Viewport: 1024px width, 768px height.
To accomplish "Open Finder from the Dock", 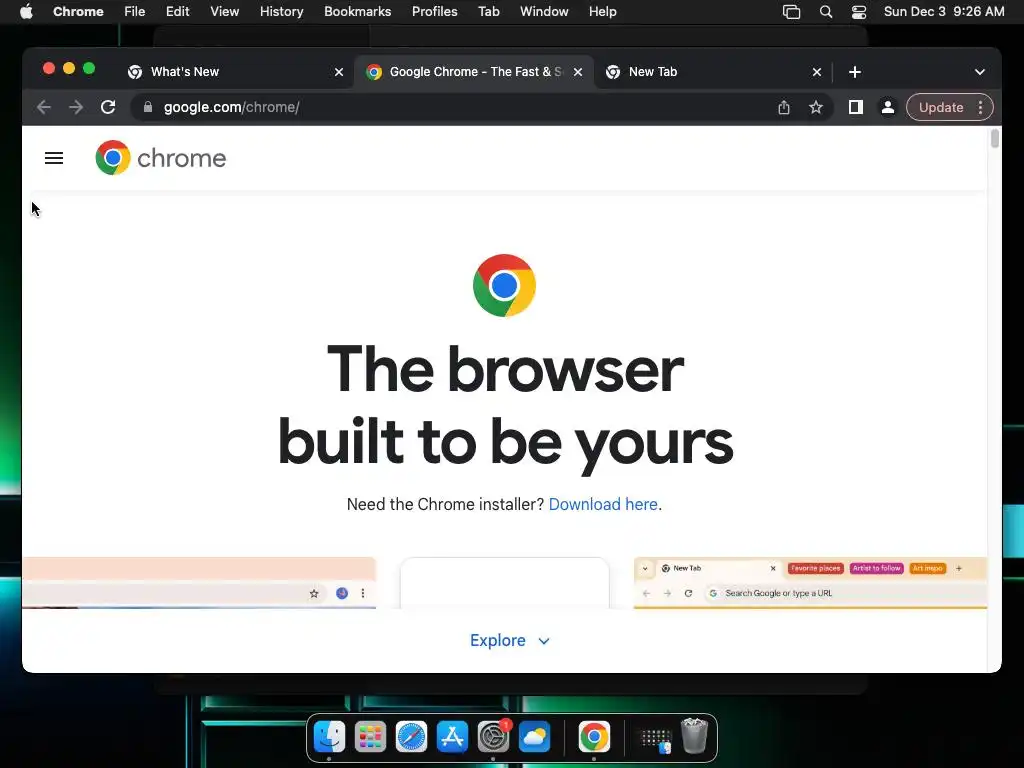I will click(x=329, y=737).
